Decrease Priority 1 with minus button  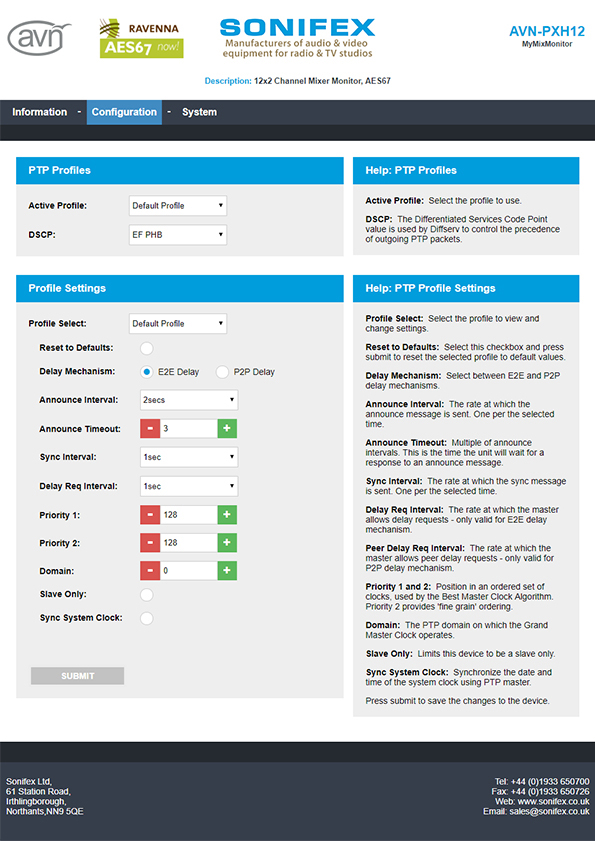(150, 514)
